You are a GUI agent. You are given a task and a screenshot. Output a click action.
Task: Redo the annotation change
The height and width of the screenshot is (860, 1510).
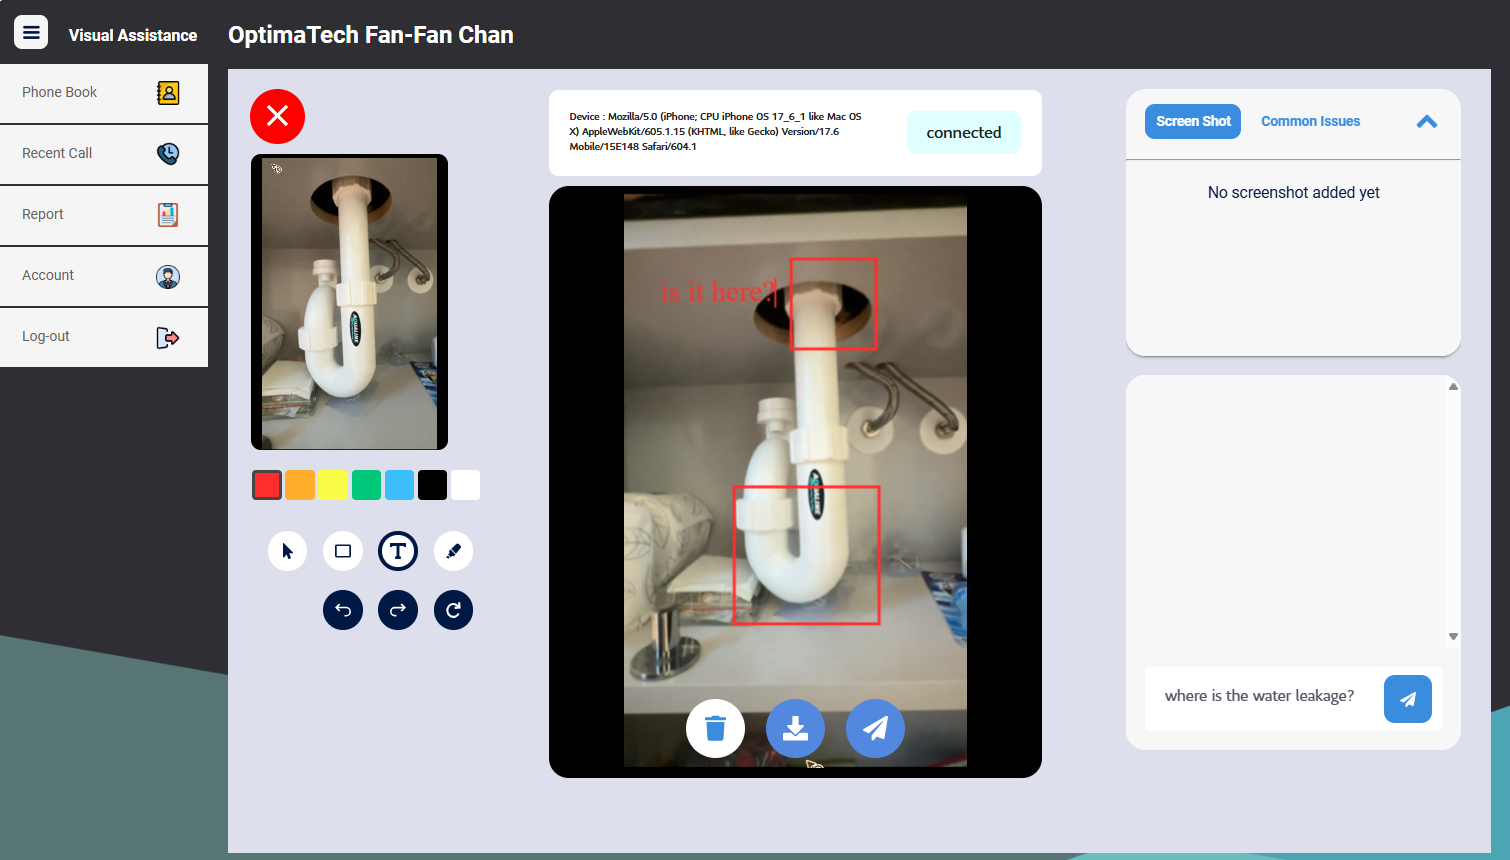[x=398, y=610]
